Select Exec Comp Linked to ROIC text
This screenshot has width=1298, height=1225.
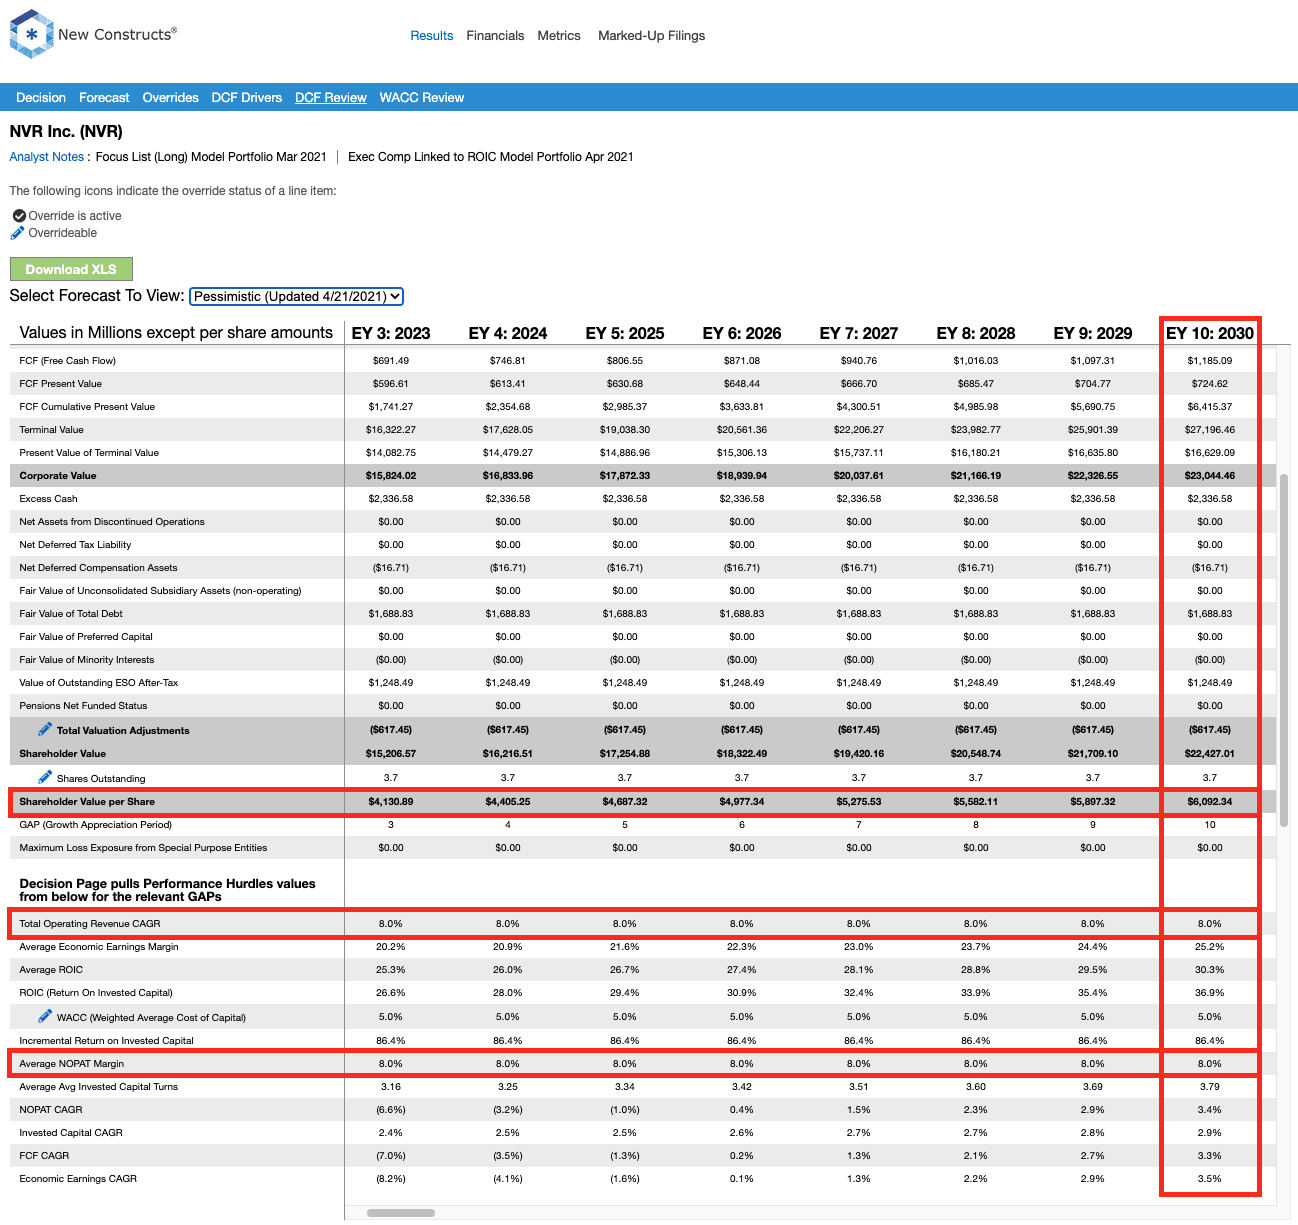pyautogui.click(x=491, y=157)
